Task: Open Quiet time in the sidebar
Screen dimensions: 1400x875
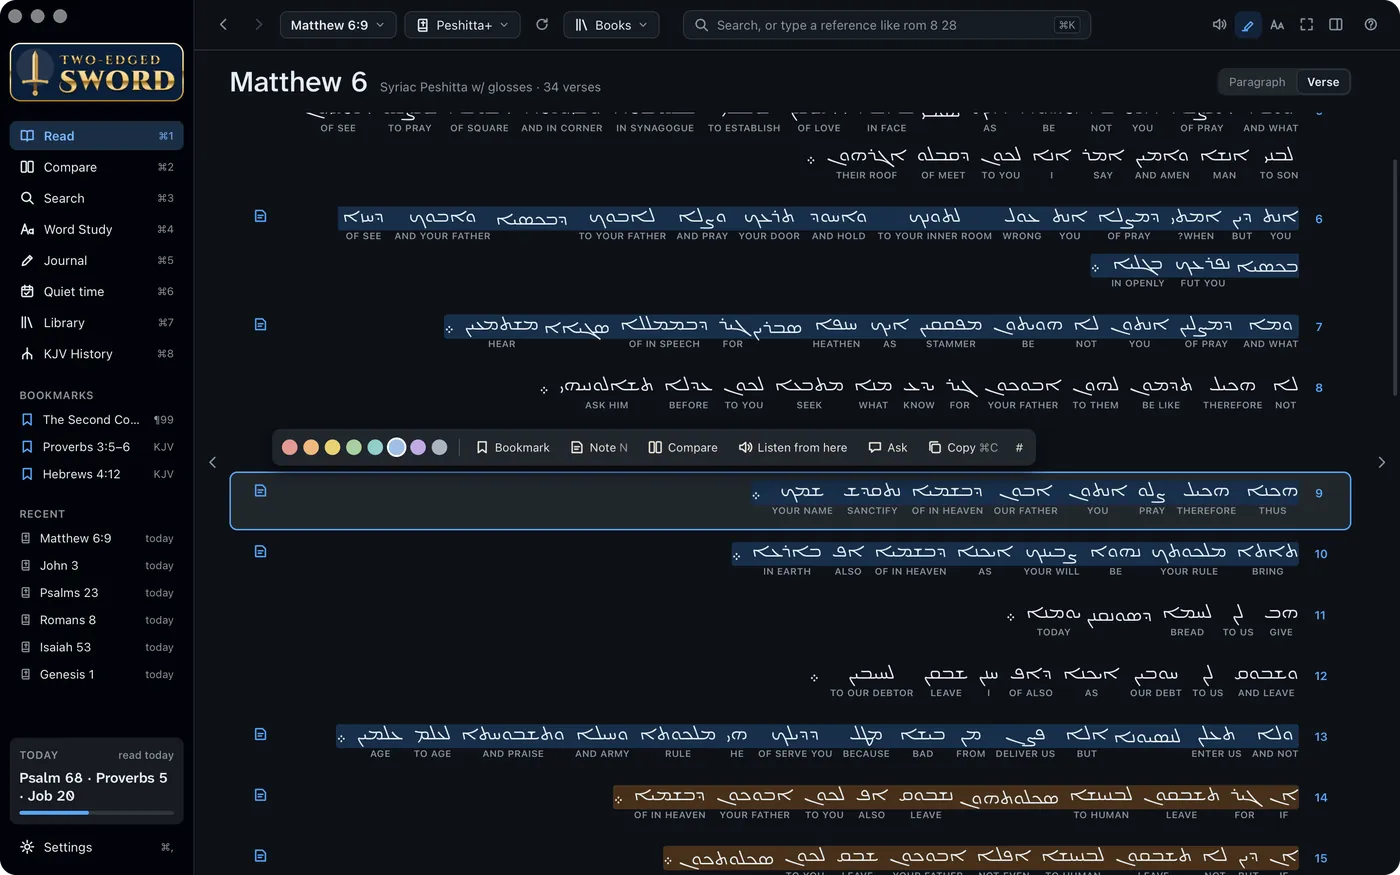Action: pos(97,292)
